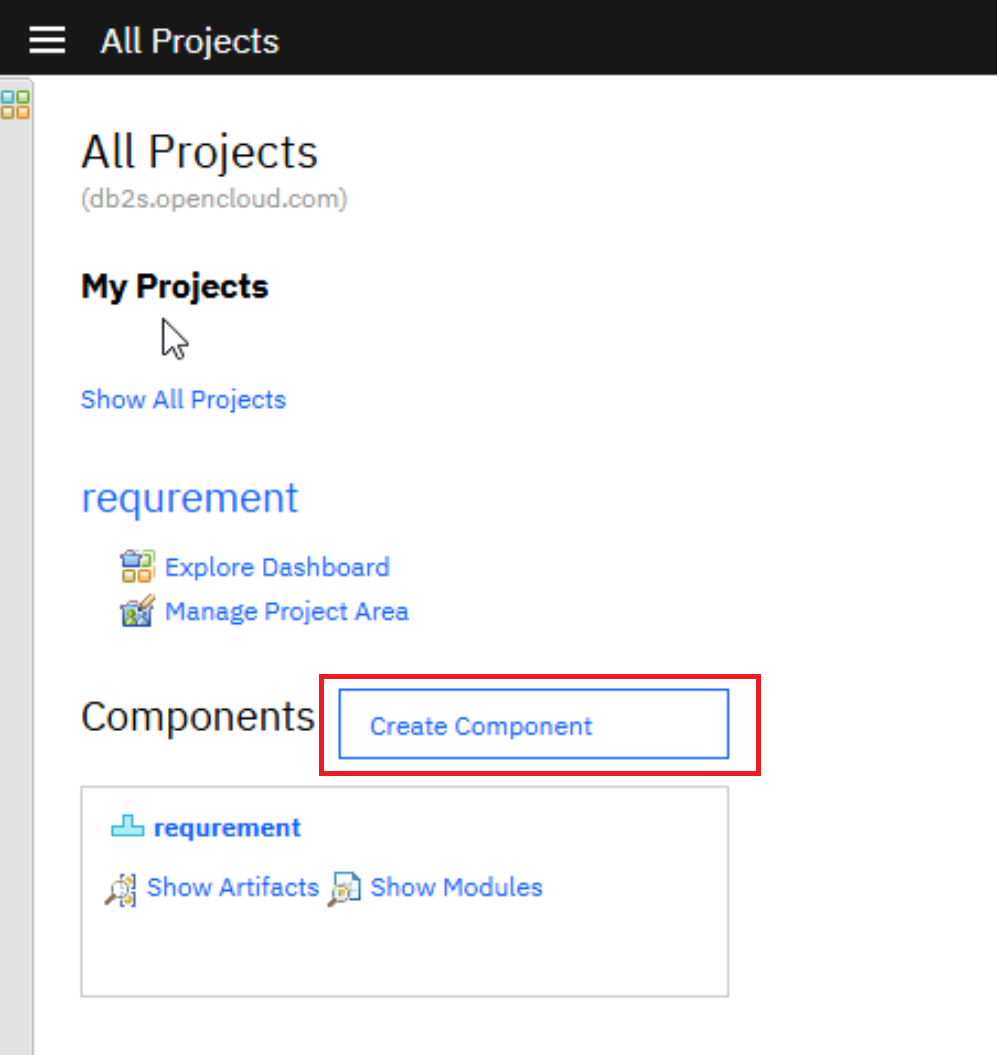
Task: Click the requrement component icon
Action: coord(128,827)
